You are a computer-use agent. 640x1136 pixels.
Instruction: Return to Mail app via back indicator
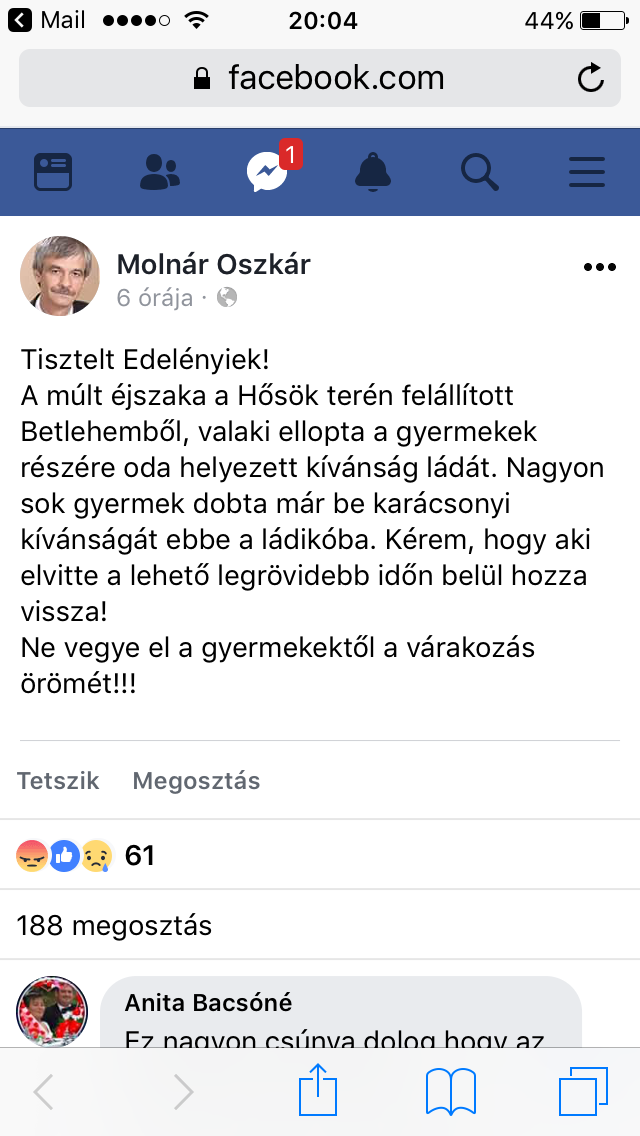coord(46,20)
